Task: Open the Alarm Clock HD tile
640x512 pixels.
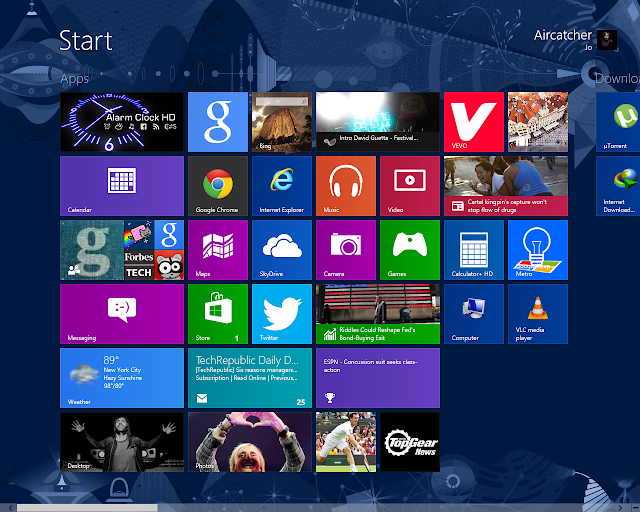Action: 122,122
